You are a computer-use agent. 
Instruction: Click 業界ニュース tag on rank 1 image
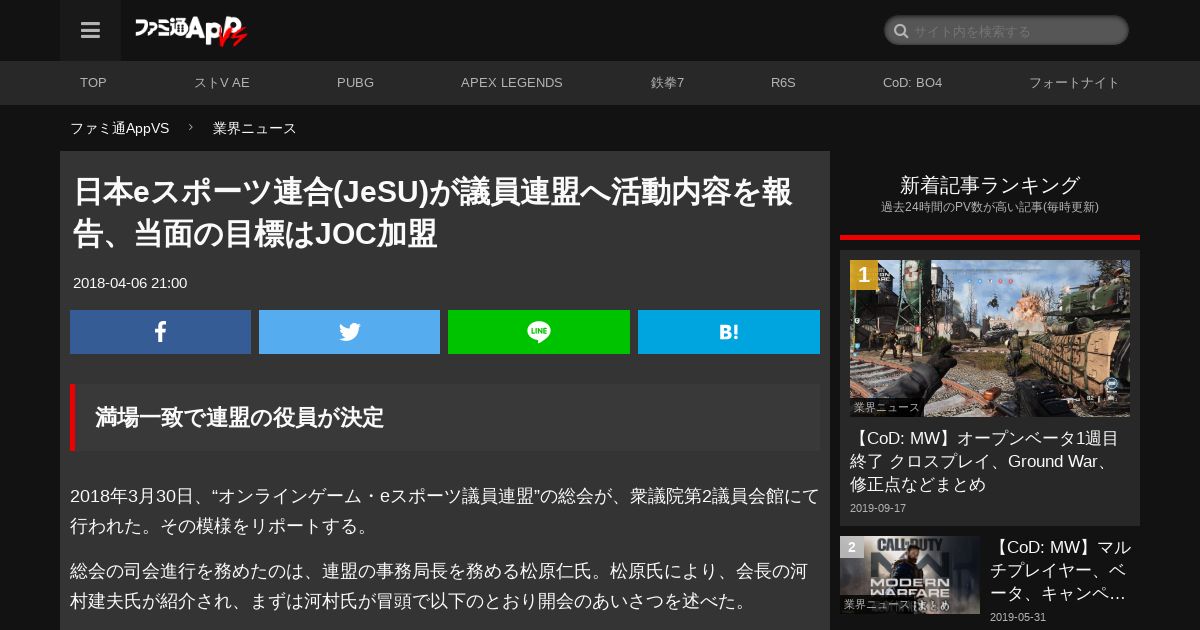click(x=886, y=407)
